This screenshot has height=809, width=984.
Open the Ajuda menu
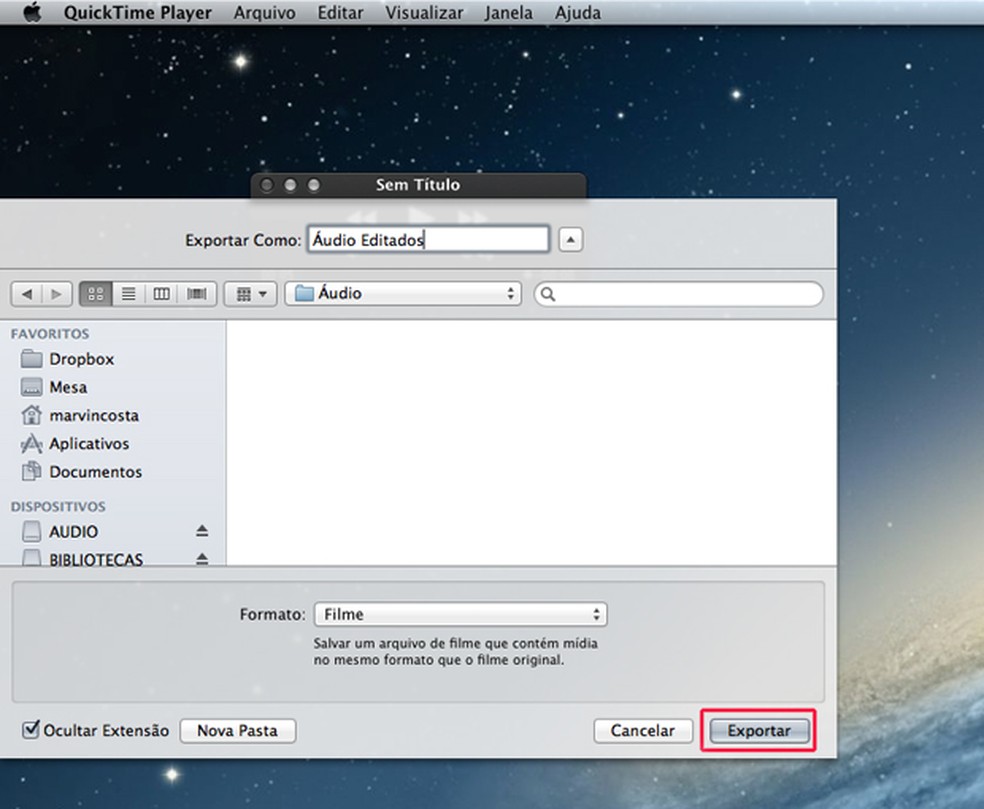577,13
